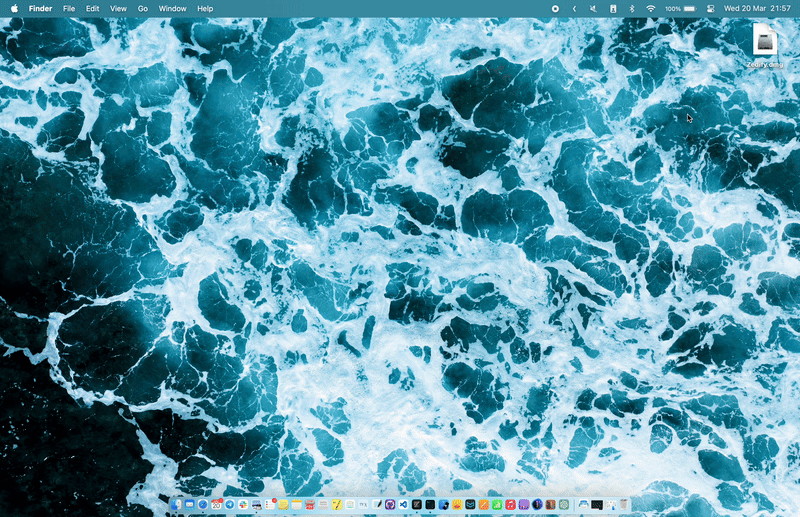Open the Wi-Fi status menu
Image resolution: width=800 pixels, height=517 pixels.
tap(651, 9)
